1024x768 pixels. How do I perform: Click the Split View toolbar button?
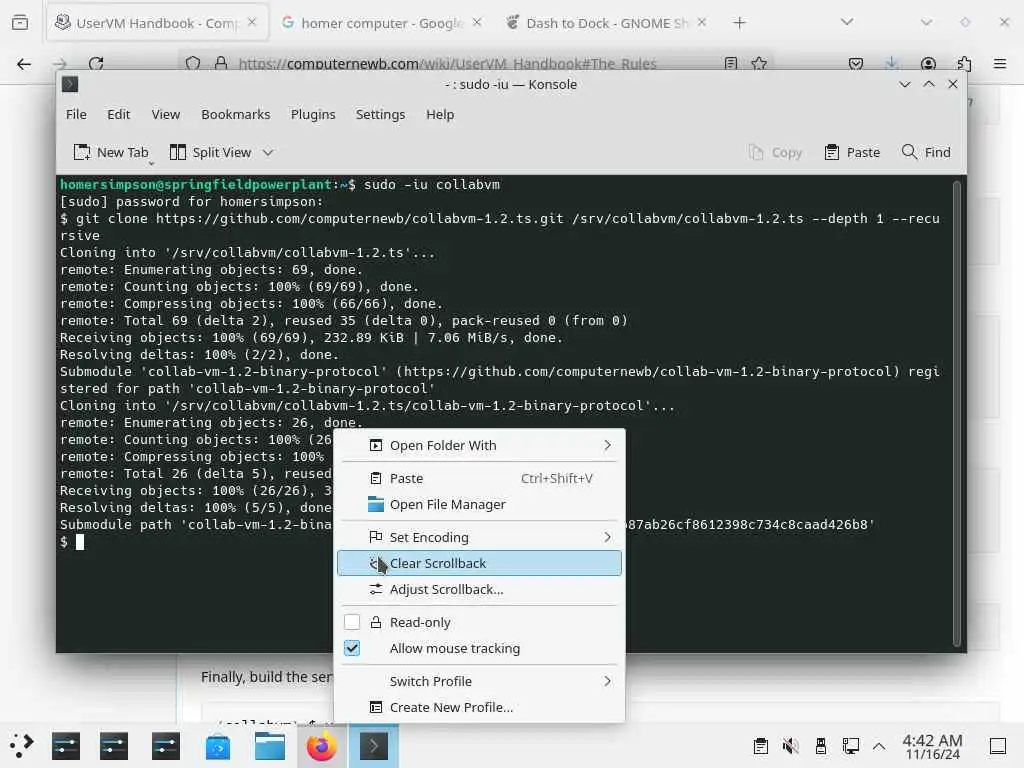pyautogui.click(x=210, y=152)
